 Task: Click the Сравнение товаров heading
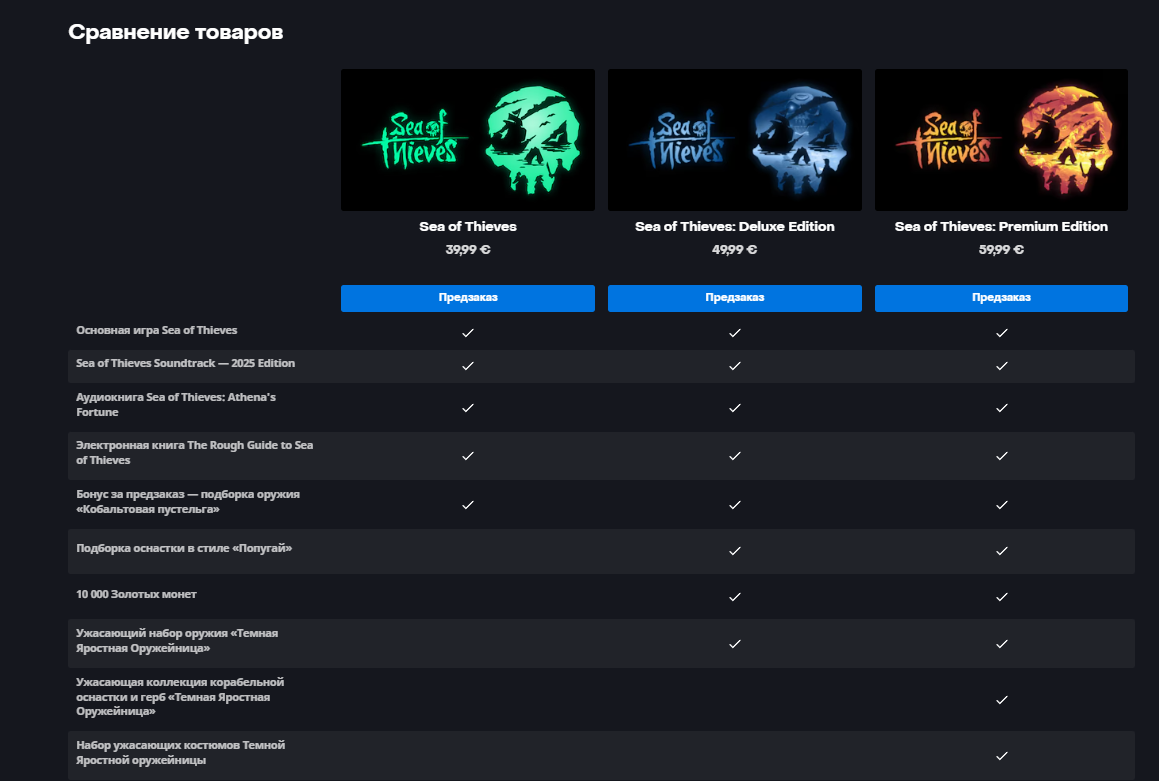coord(176,32)
